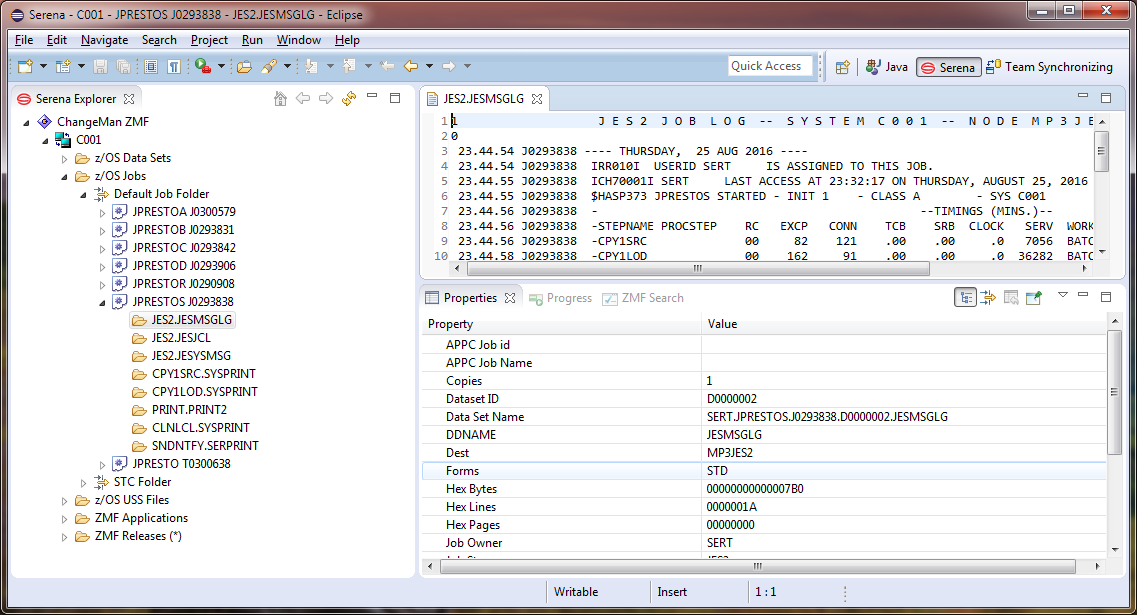1137x615 pixels.
Task: Expand the z/OS Data Sets folder
Action: pyautogui.click(x=65, y=158)
